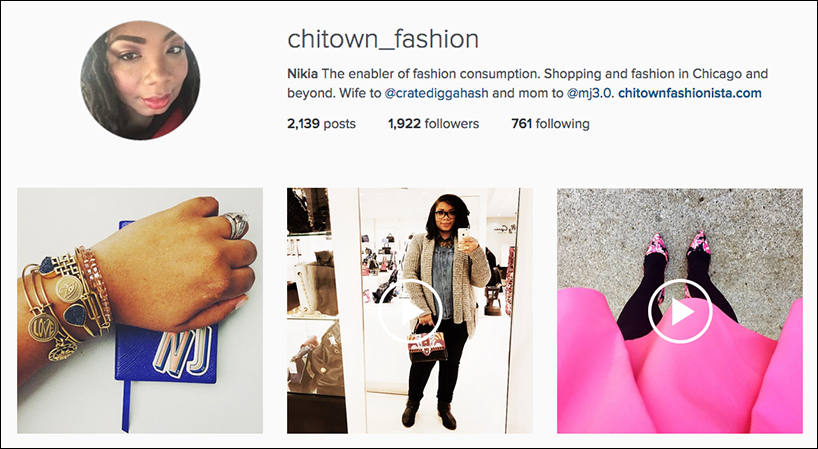The width and height of the screenshot is (818, 449).
Task: Click the chitown_fashion username heading
Action: click(x=383, y=39)
